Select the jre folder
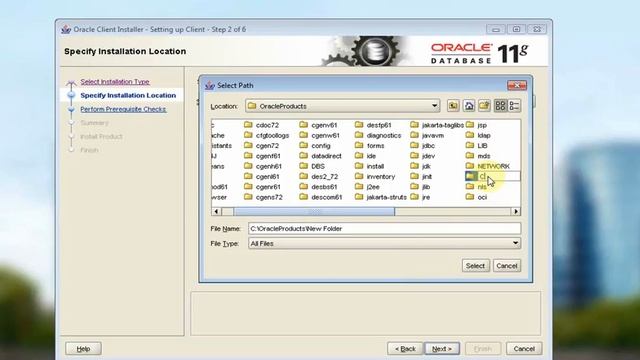The width and height of the screenshot is (640, 360). (x=420, y=197)
